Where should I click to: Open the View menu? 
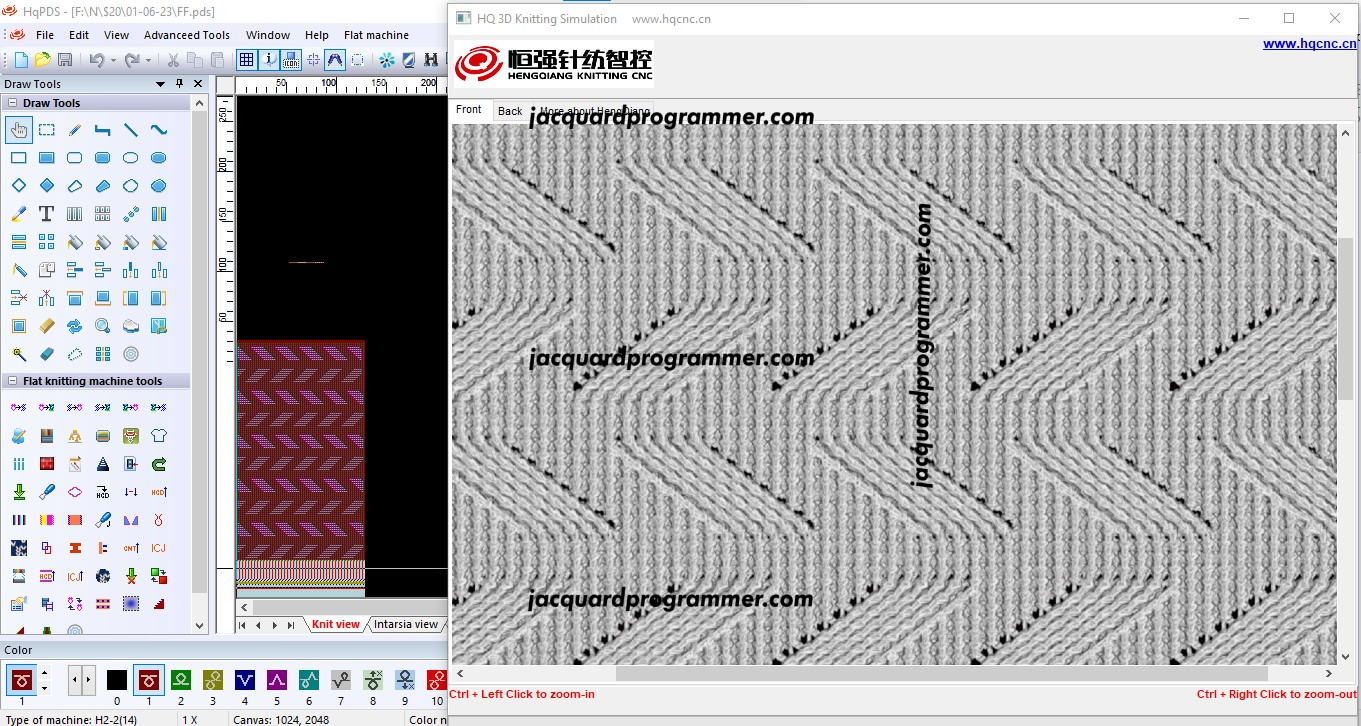(116, 35)
